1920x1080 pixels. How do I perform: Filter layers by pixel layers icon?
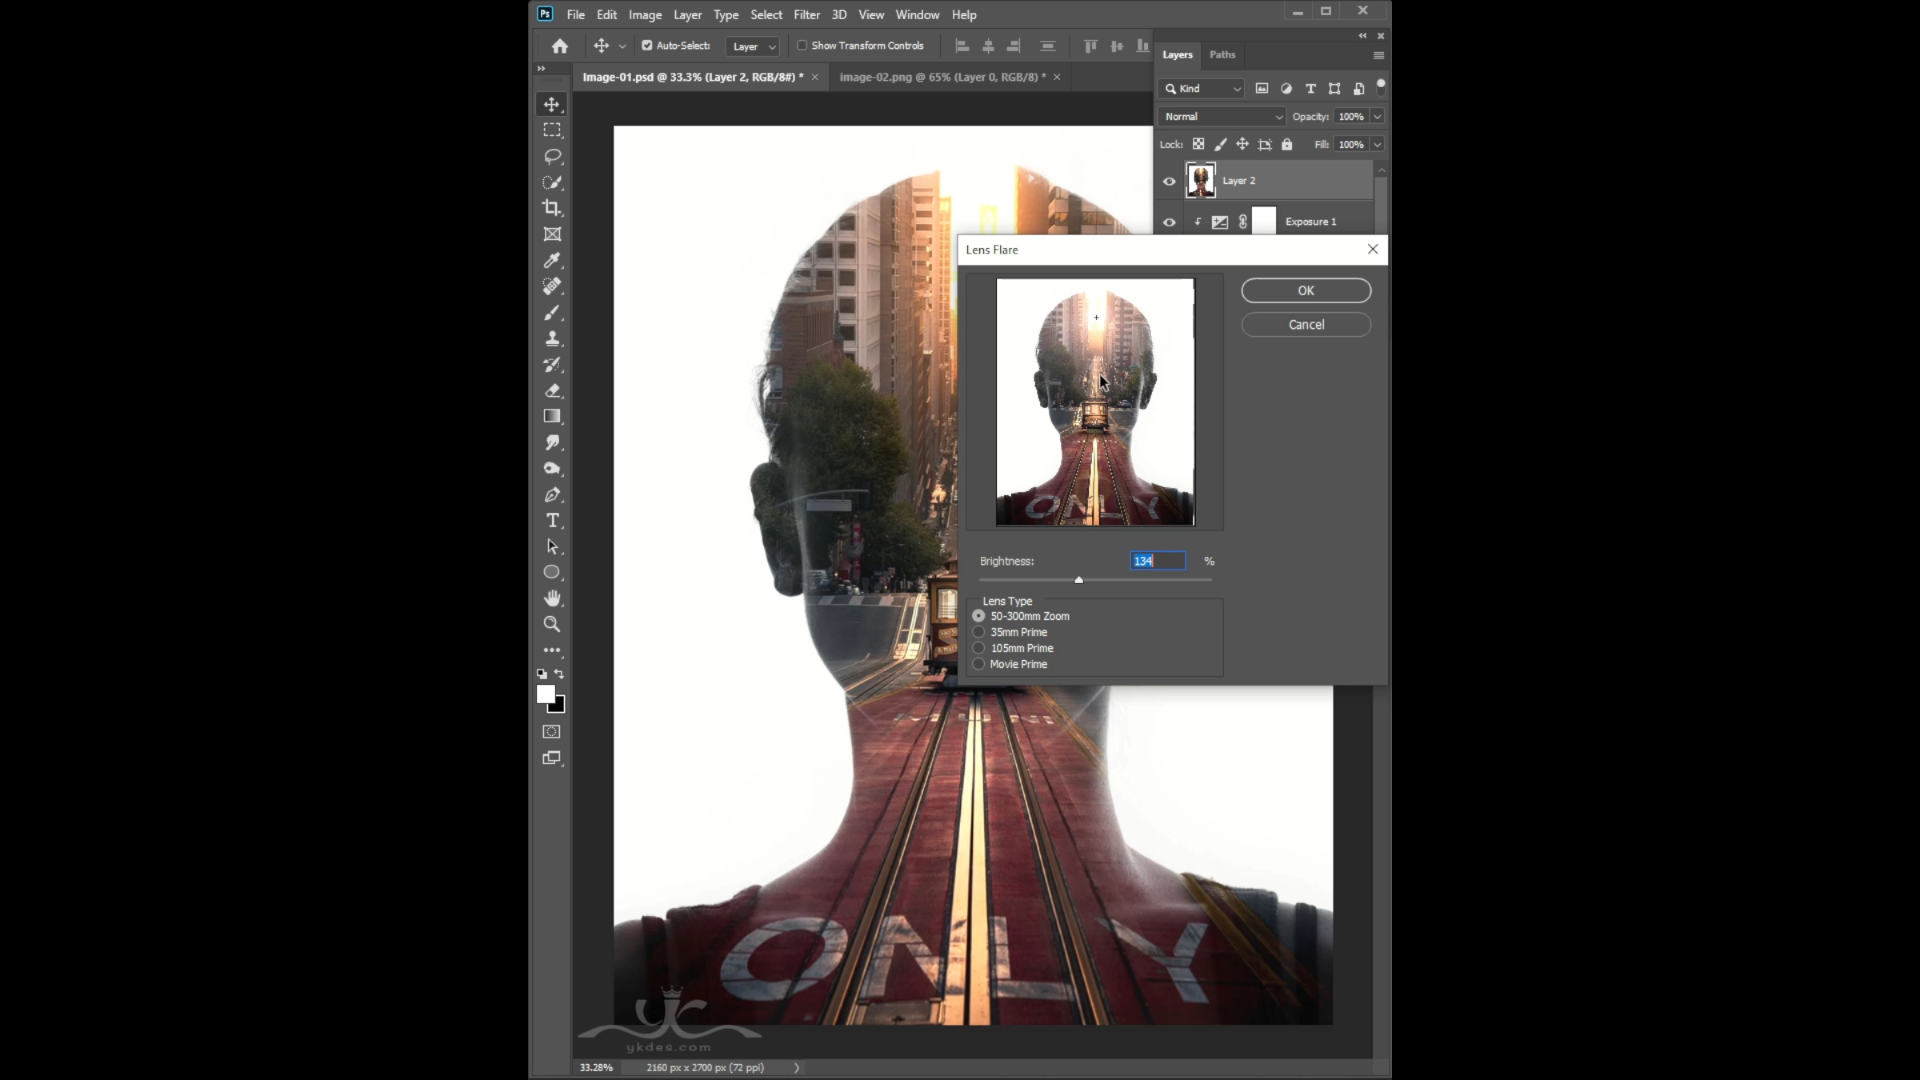[x=1262, y=88]
